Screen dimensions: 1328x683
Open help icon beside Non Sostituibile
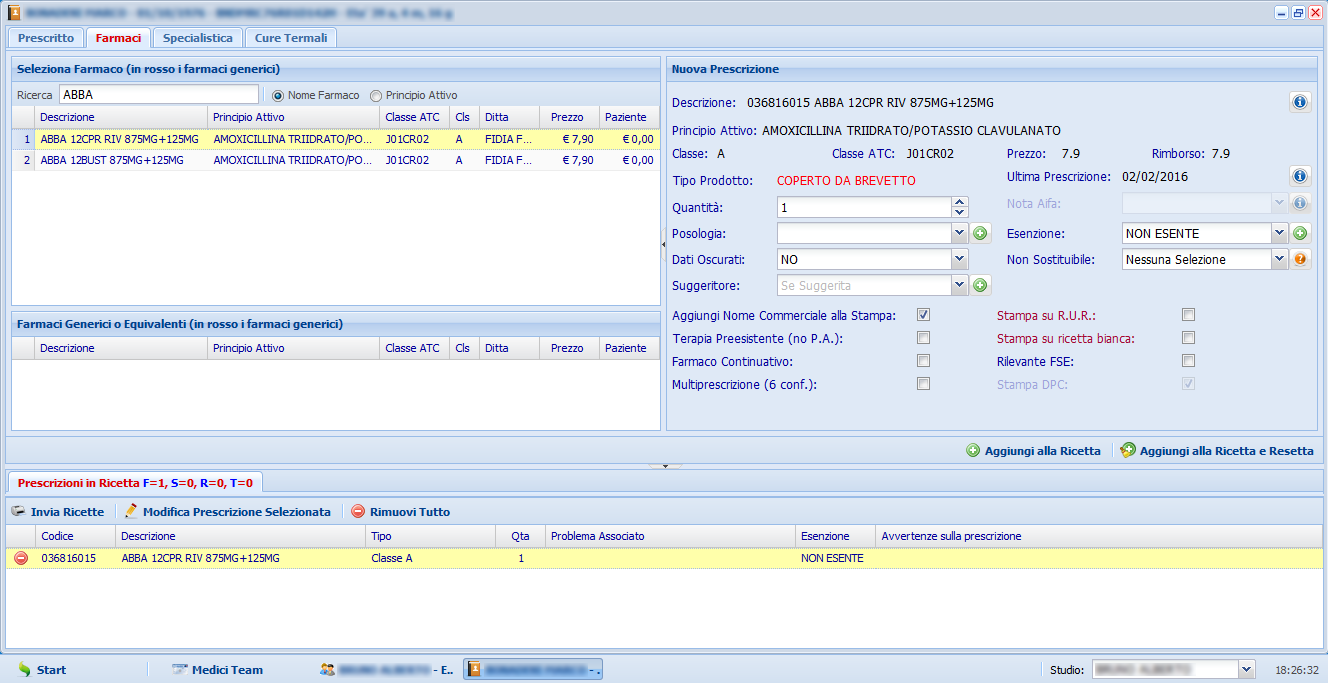[1300, 259]
